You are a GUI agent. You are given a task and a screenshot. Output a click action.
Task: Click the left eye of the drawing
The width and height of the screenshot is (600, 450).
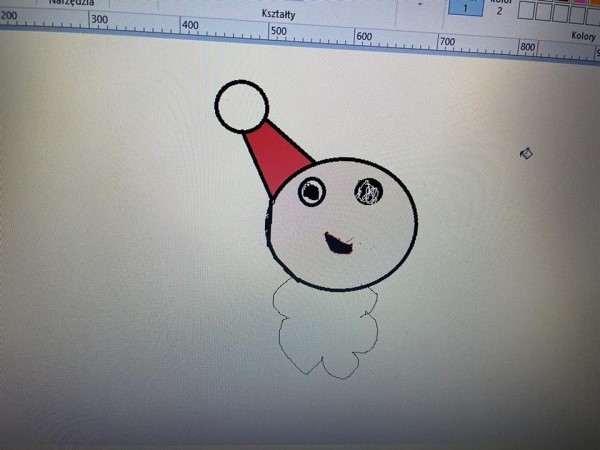[x=312, y=192]
